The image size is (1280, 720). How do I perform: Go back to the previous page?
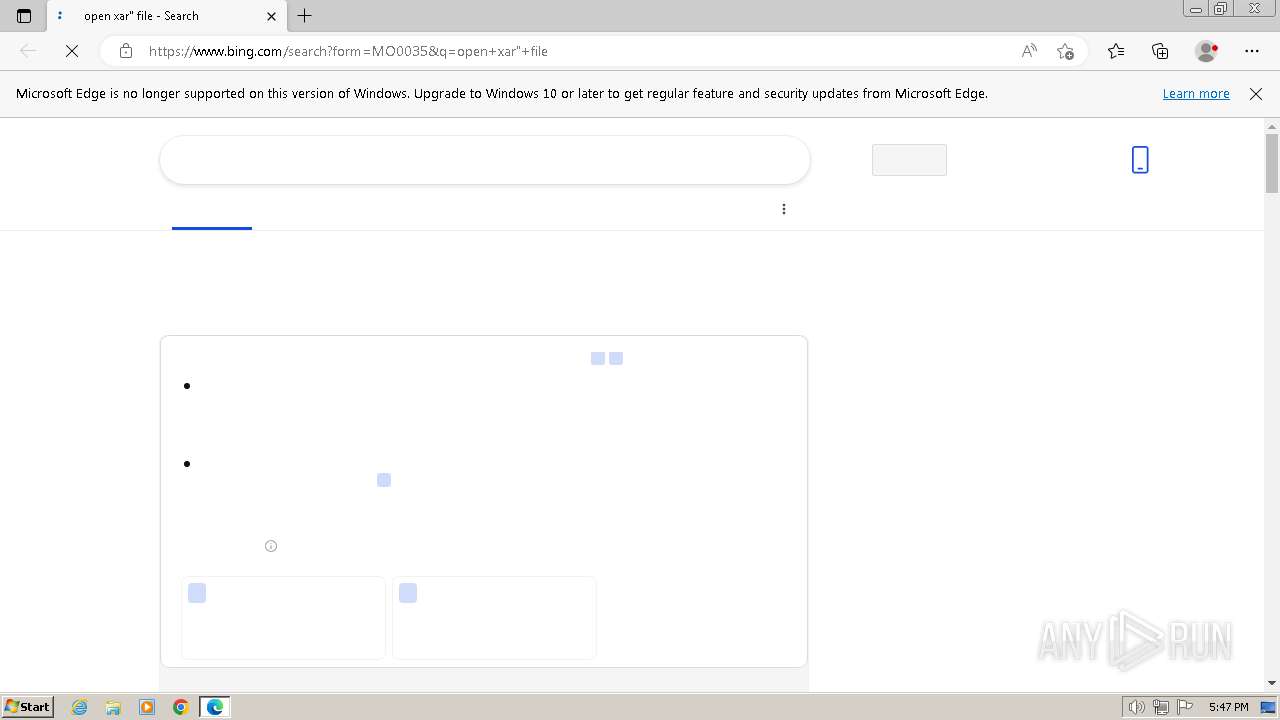coord(28,51)
